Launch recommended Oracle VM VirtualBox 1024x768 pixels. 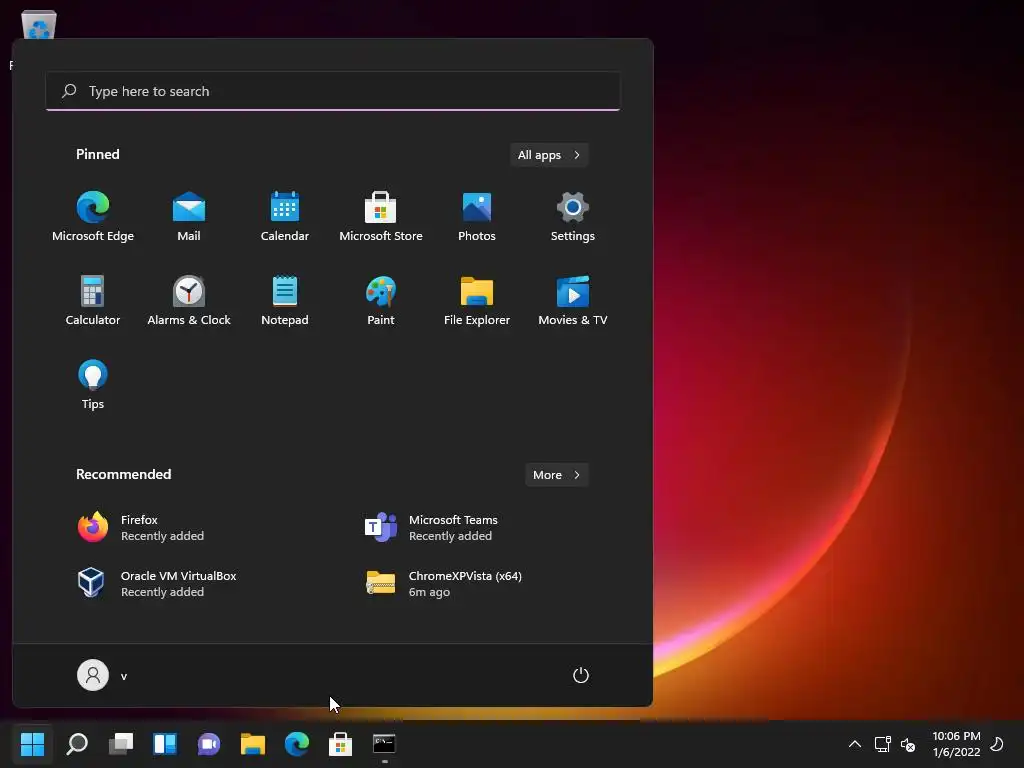click(x=157, y=583)
